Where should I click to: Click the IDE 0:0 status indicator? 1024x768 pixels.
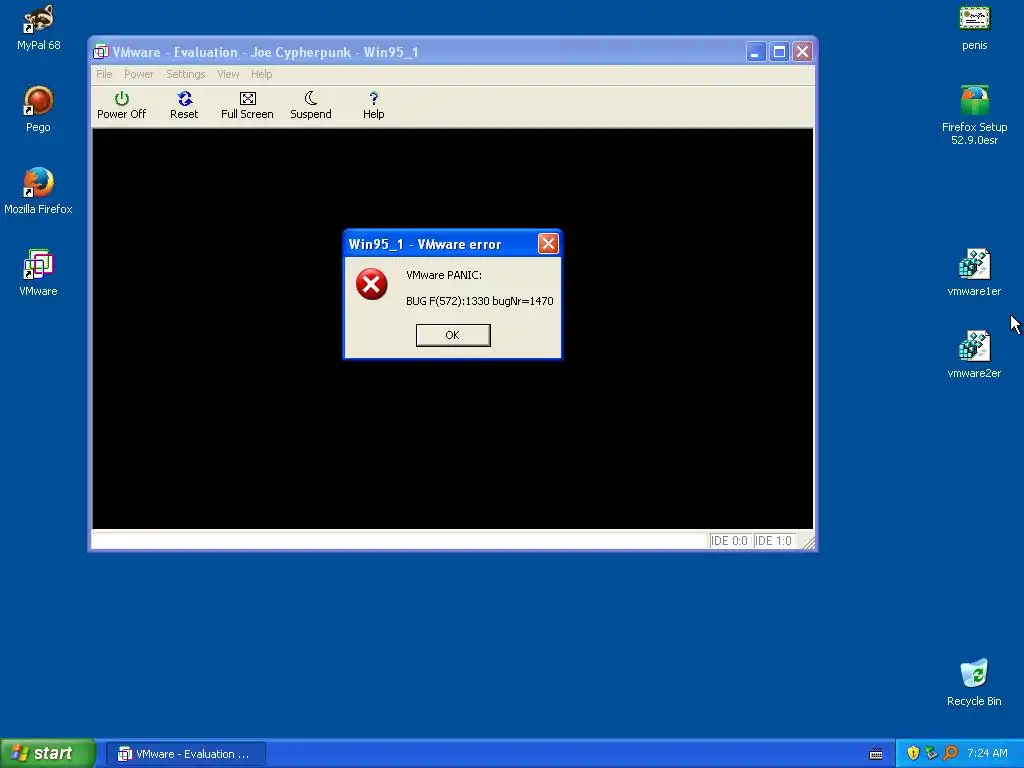click(729, 541)
